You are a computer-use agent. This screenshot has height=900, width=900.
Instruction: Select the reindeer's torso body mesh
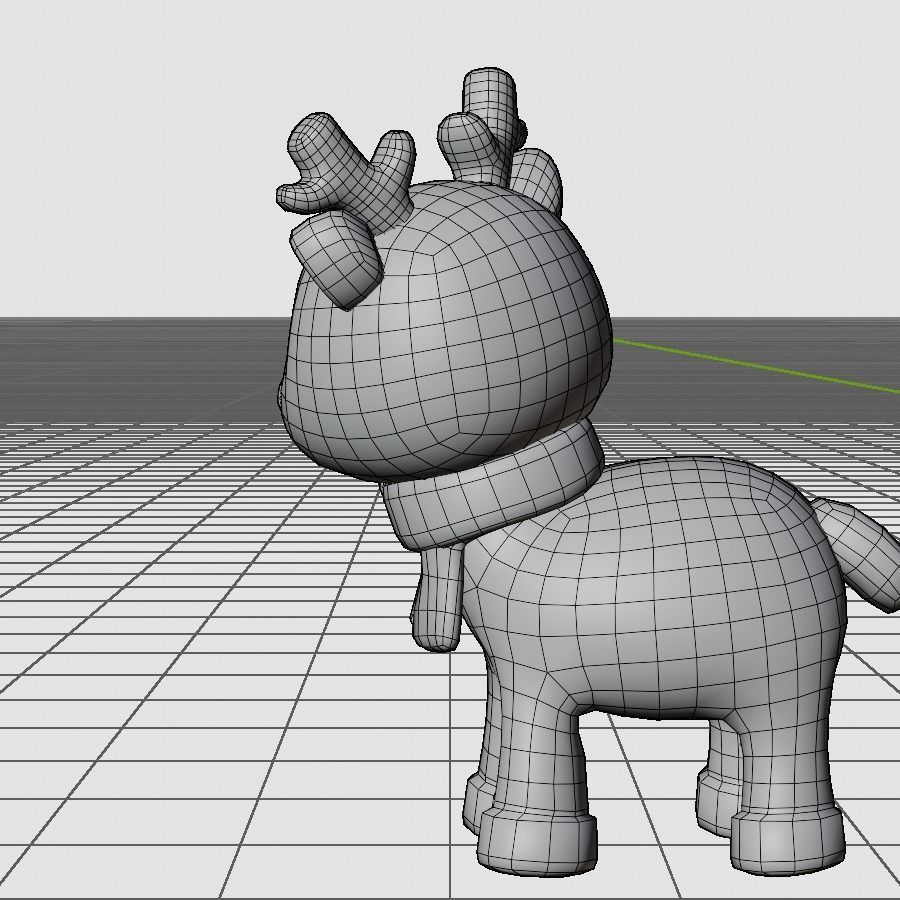(x=660, y=585)
